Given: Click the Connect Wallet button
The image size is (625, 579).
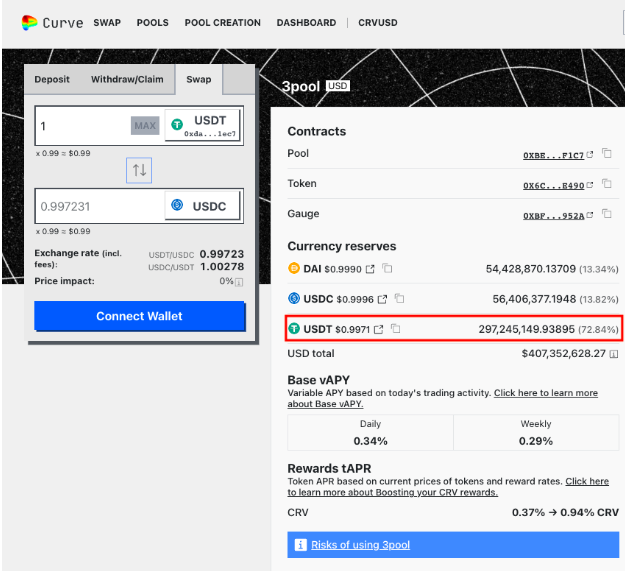Looking at the screenshot, I should click(x=140, y=316).
